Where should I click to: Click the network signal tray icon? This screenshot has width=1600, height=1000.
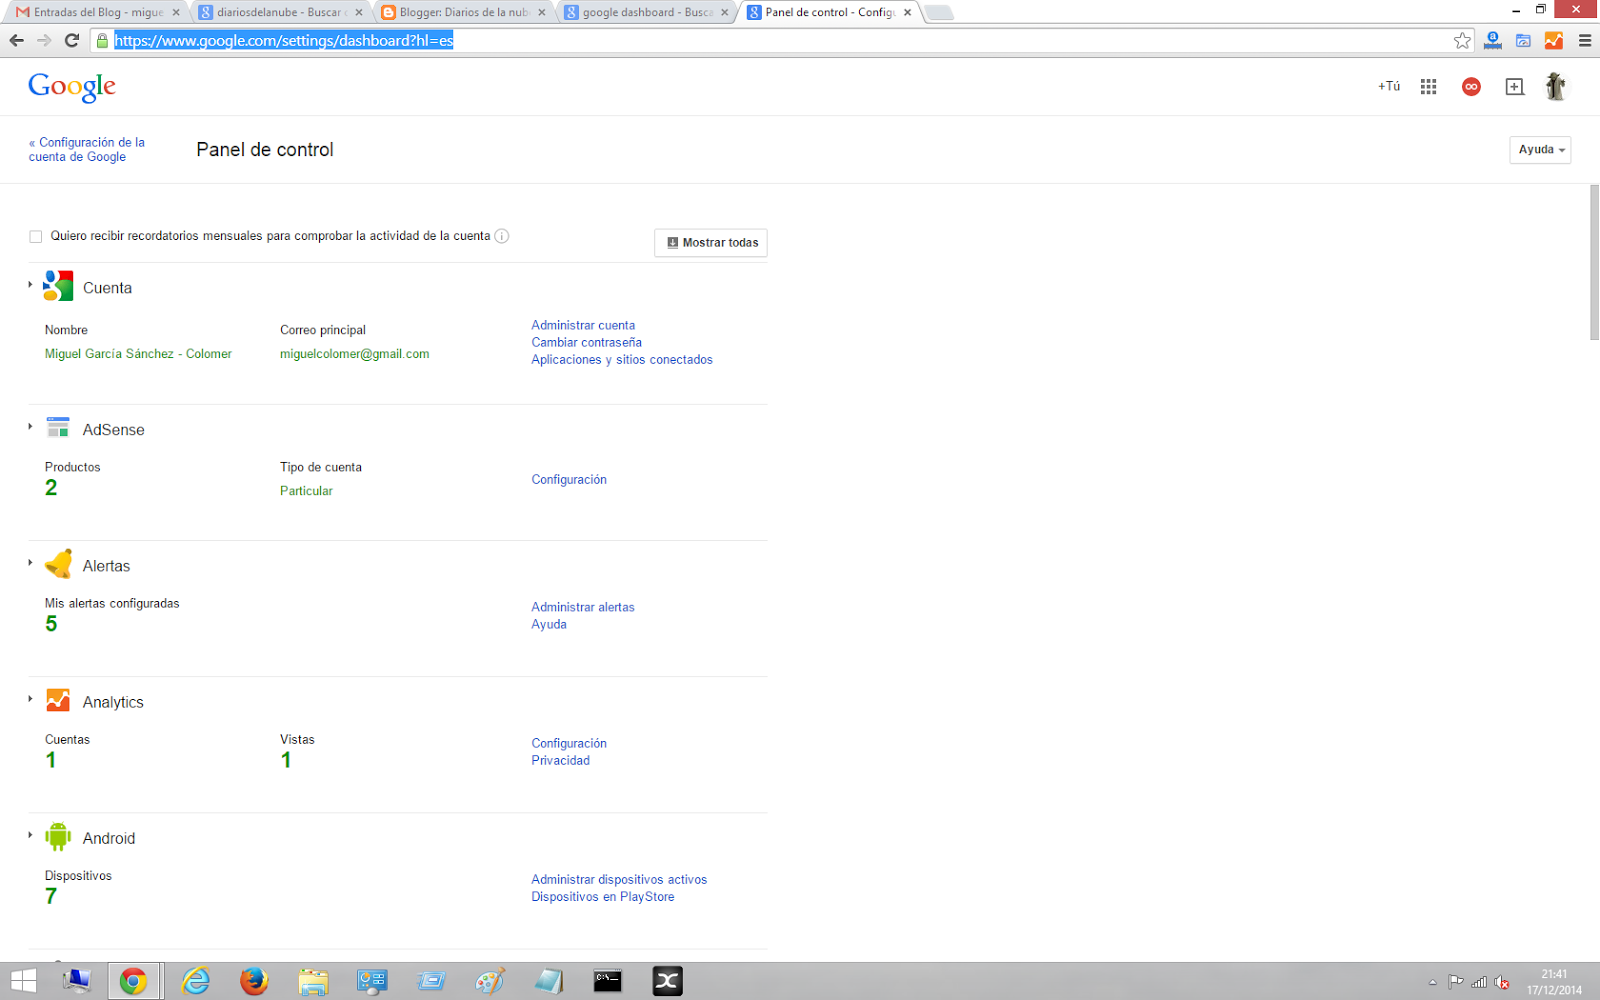(x=1479, y=982)
